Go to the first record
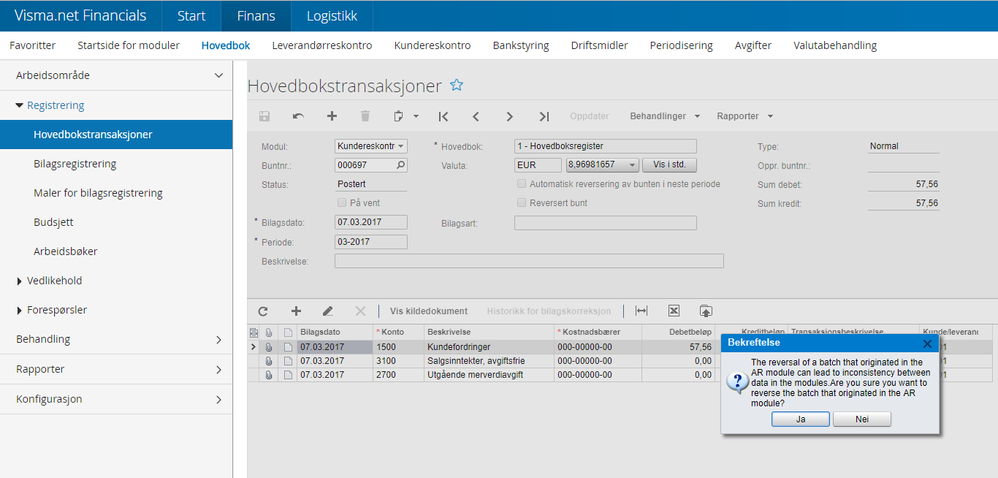This screenshot has width=998, height=478. pyautogui.click(x=443, y=116)
